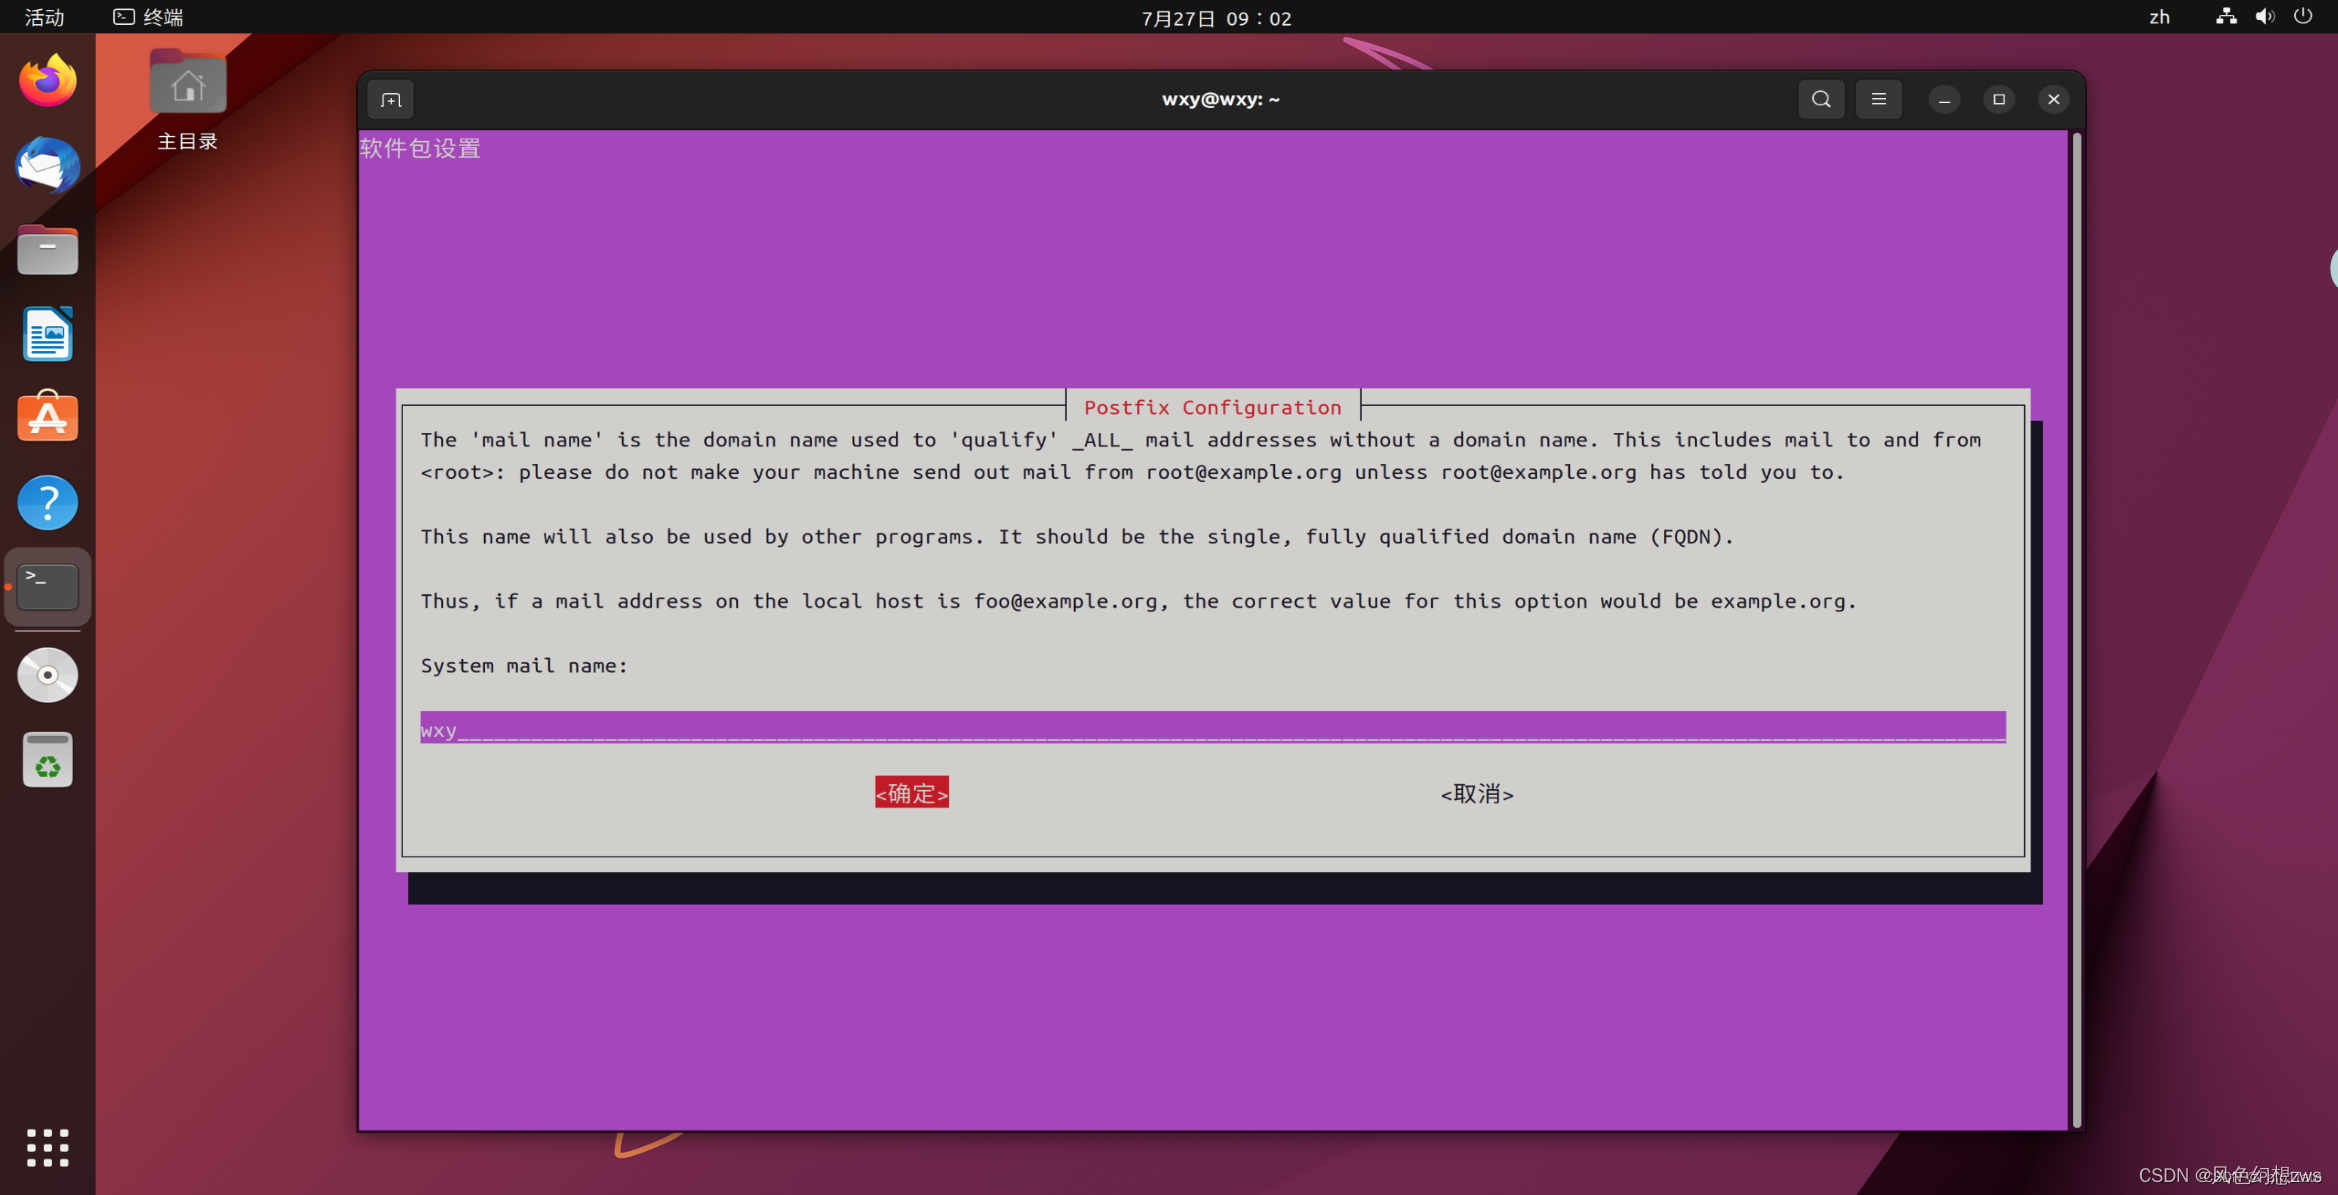
Task: Open terminal search
Action: 1821,99
